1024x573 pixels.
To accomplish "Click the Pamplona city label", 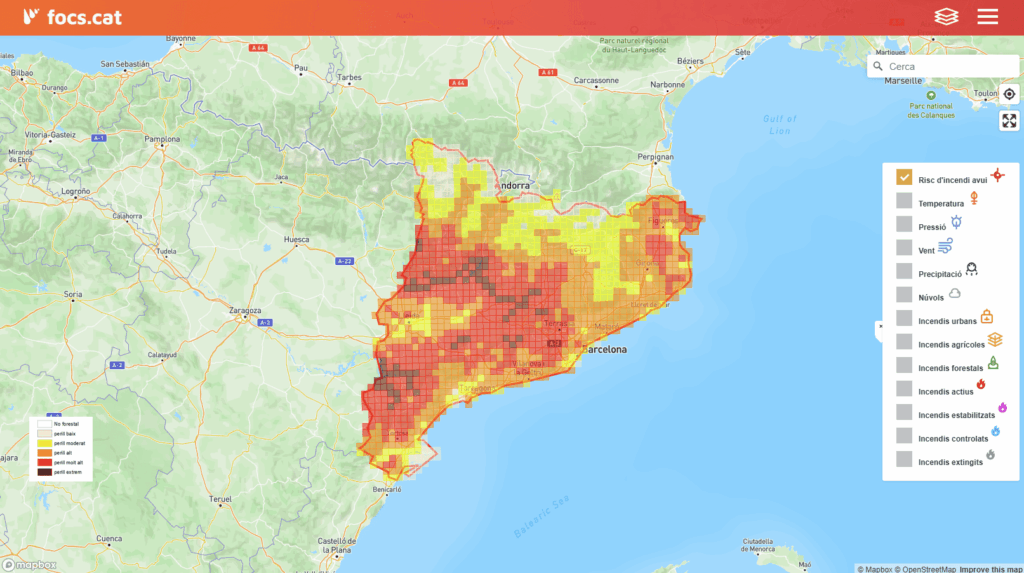I will 162,139.
